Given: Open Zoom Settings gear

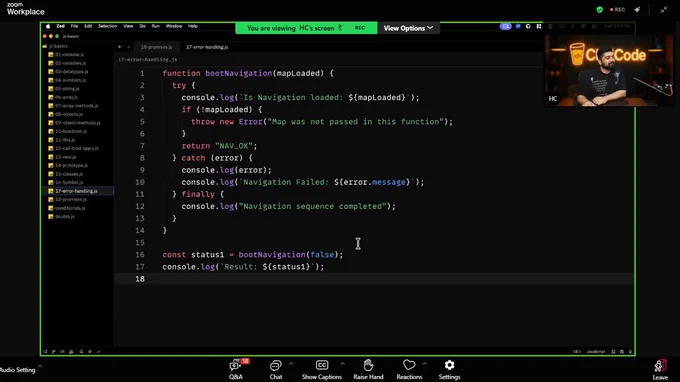Looking at the screenshot, I should click(449, 365).
